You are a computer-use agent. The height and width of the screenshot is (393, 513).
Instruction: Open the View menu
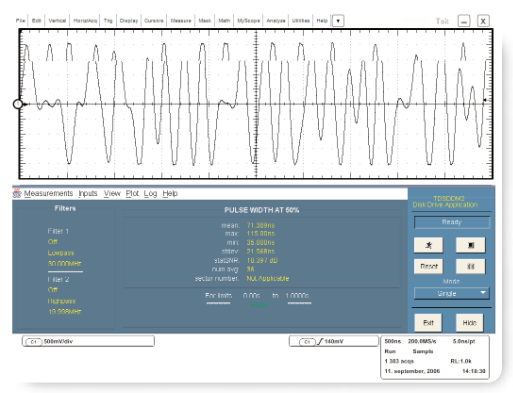pyautogui.click(x=112, y=193)
